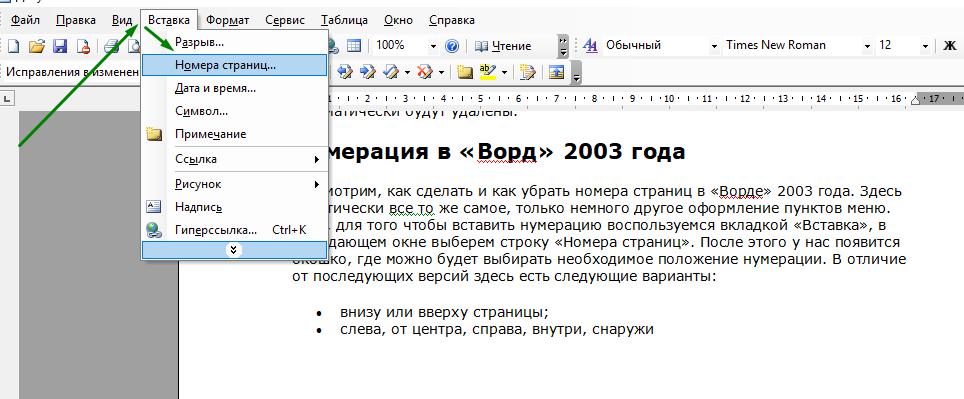Image resolution: width=964 pixels, height=399 pixels.
Task: Click the horizontal ruler at mark 10
Action: point(669,98)
